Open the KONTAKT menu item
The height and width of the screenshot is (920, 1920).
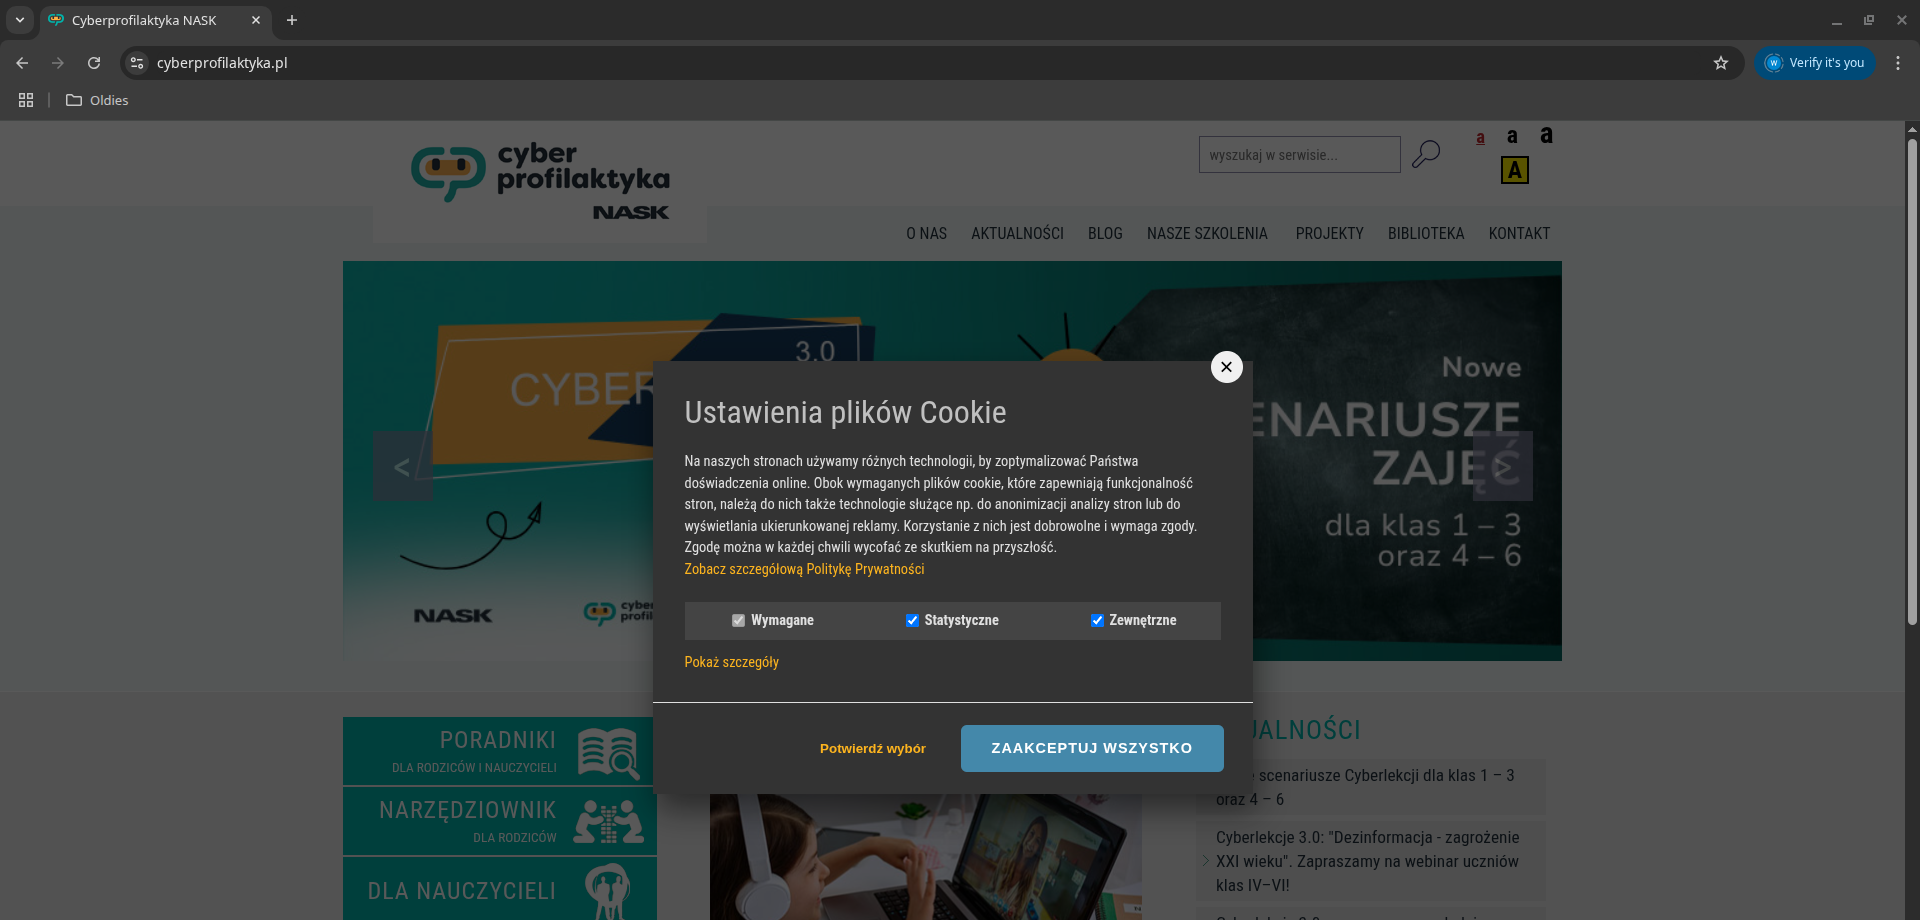tap(1519, 233)
